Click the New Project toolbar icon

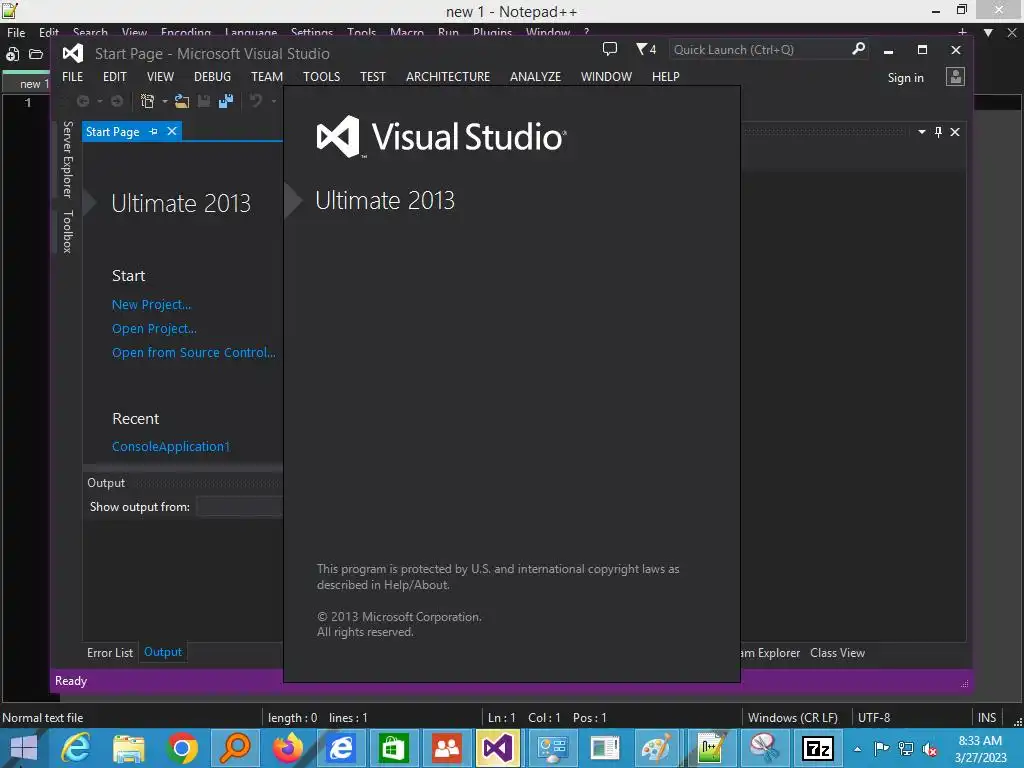(x=148, y=101)
